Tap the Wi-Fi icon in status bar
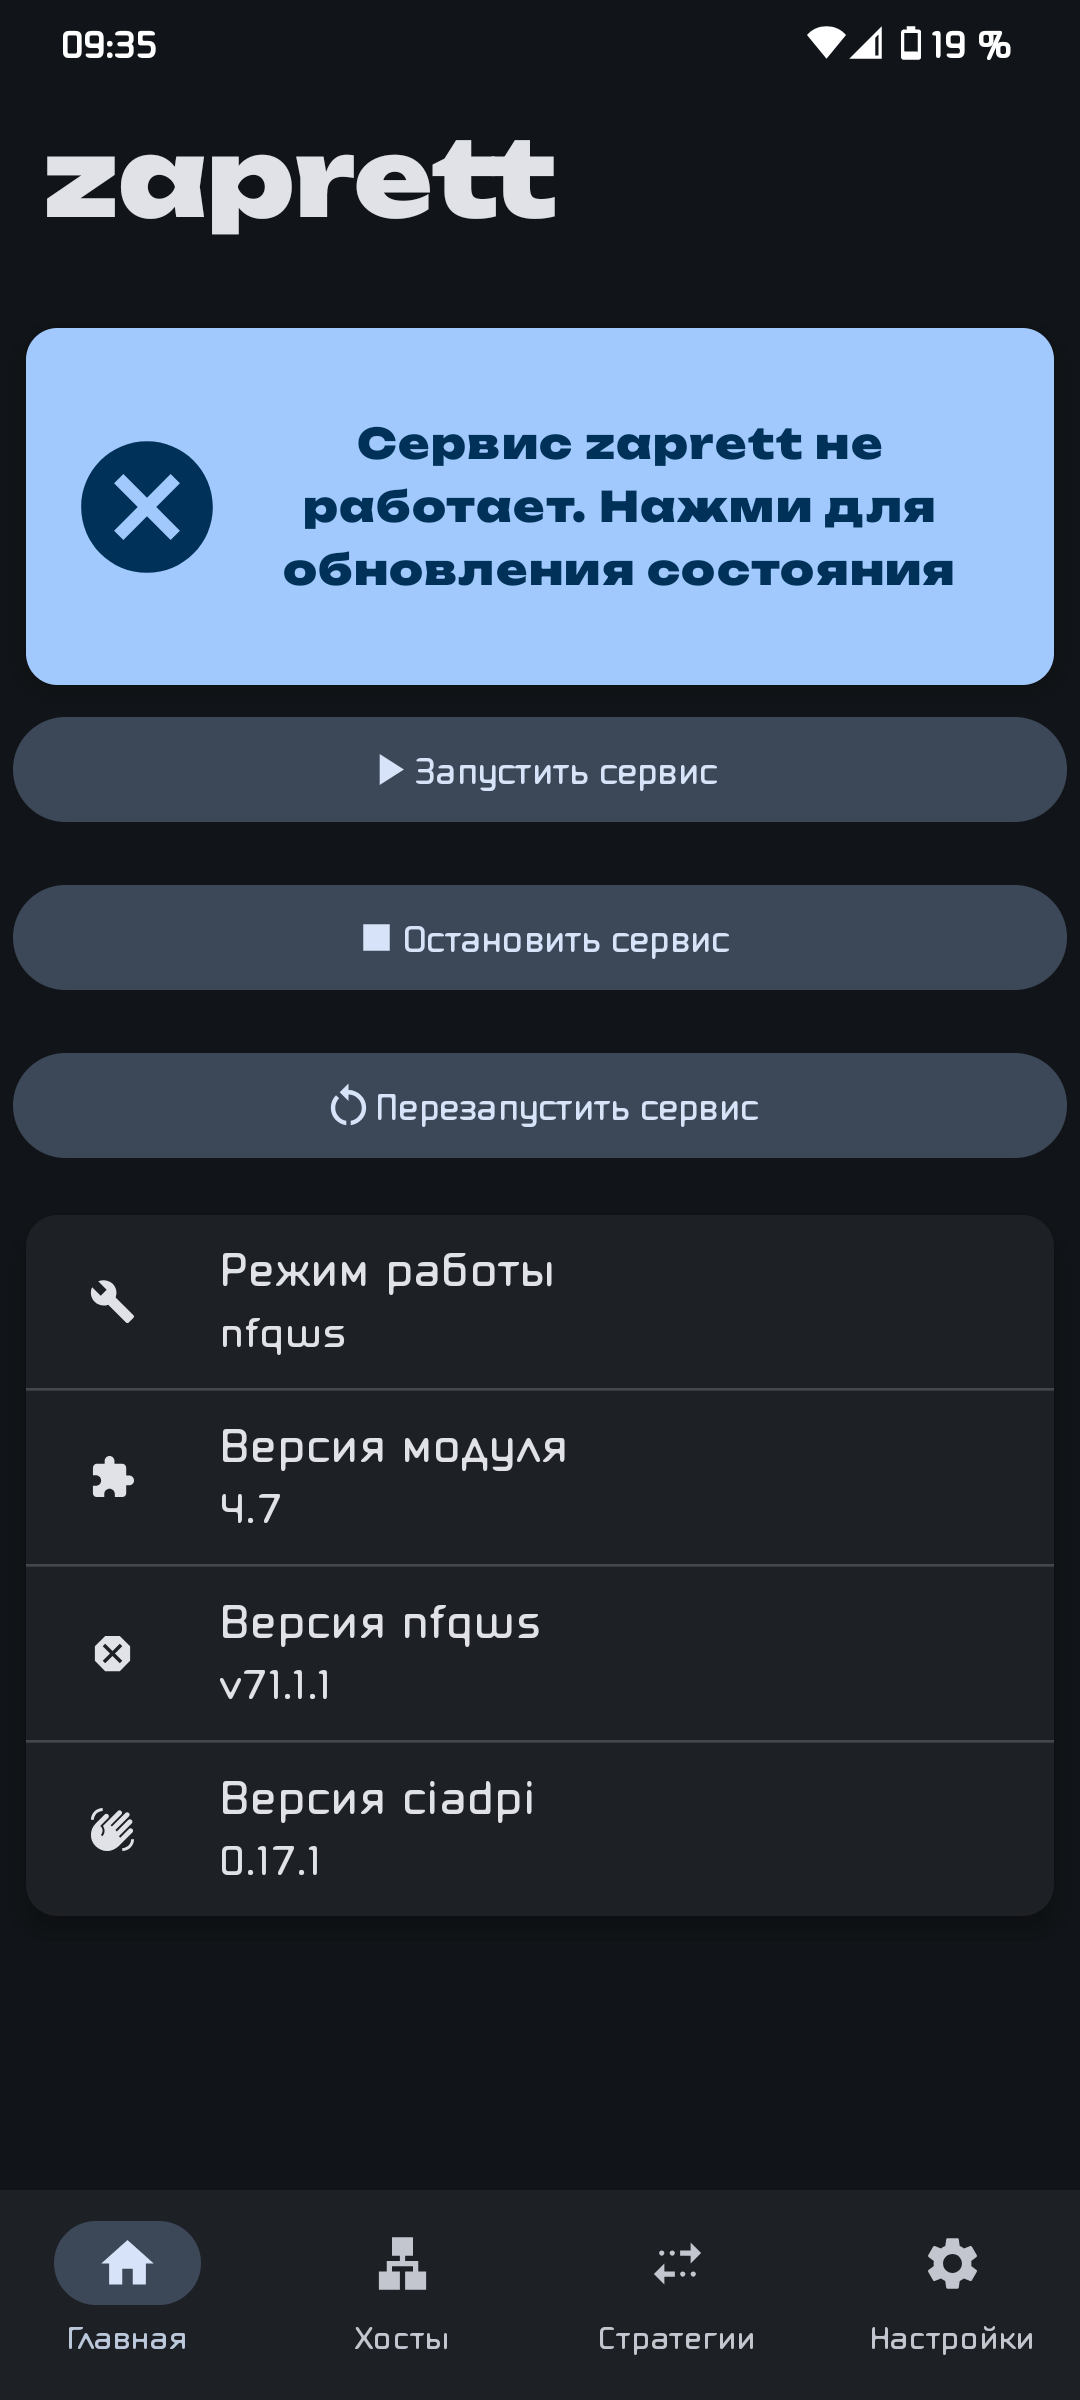Image resolution: width=1080 pixels, height=2400 pixels. click(x=825, y=44)
